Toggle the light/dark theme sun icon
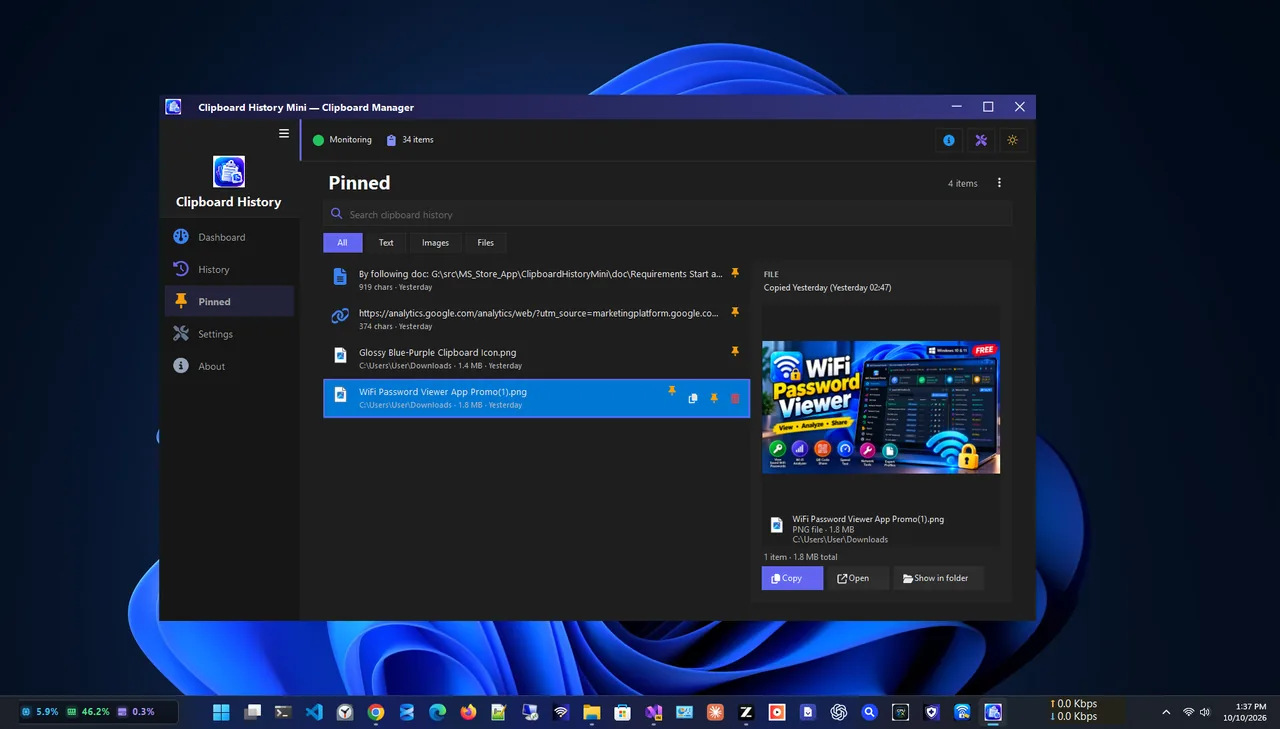1280x729 pixels. click(x=1013, y=140)
